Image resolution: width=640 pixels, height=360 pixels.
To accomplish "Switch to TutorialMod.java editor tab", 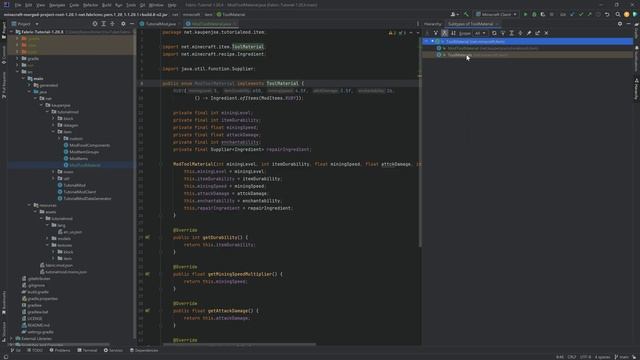I will point(158,24).
